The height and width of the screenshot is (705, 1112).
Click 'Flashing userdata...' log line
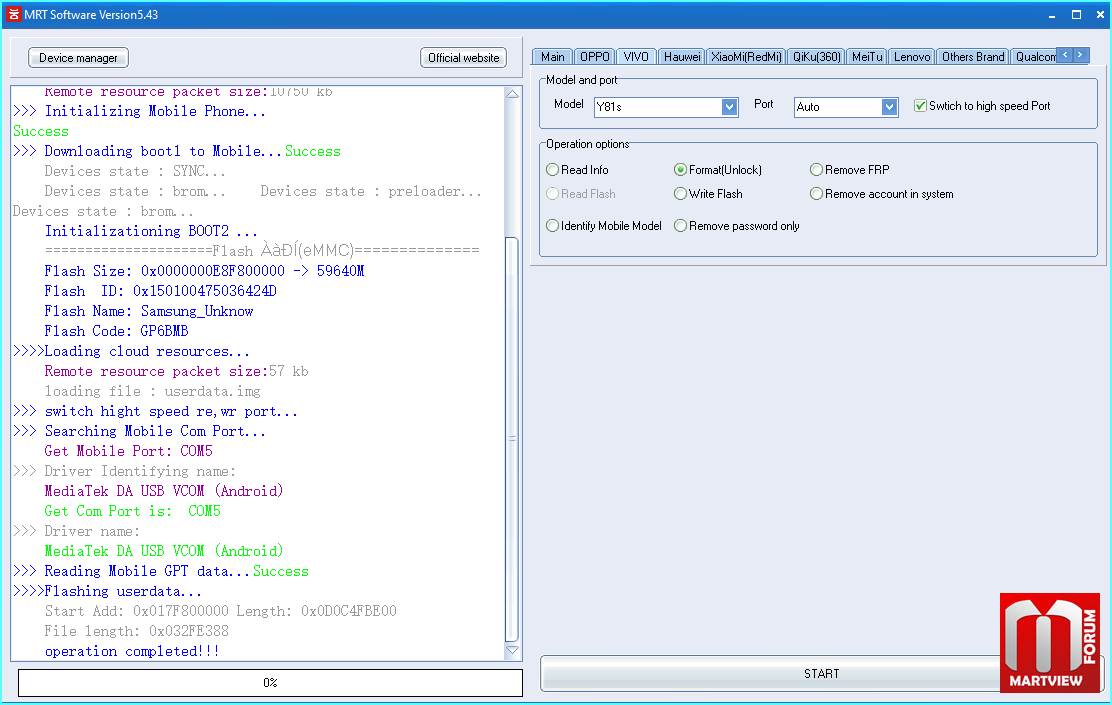pyautogui.click(x=108, y=591)
